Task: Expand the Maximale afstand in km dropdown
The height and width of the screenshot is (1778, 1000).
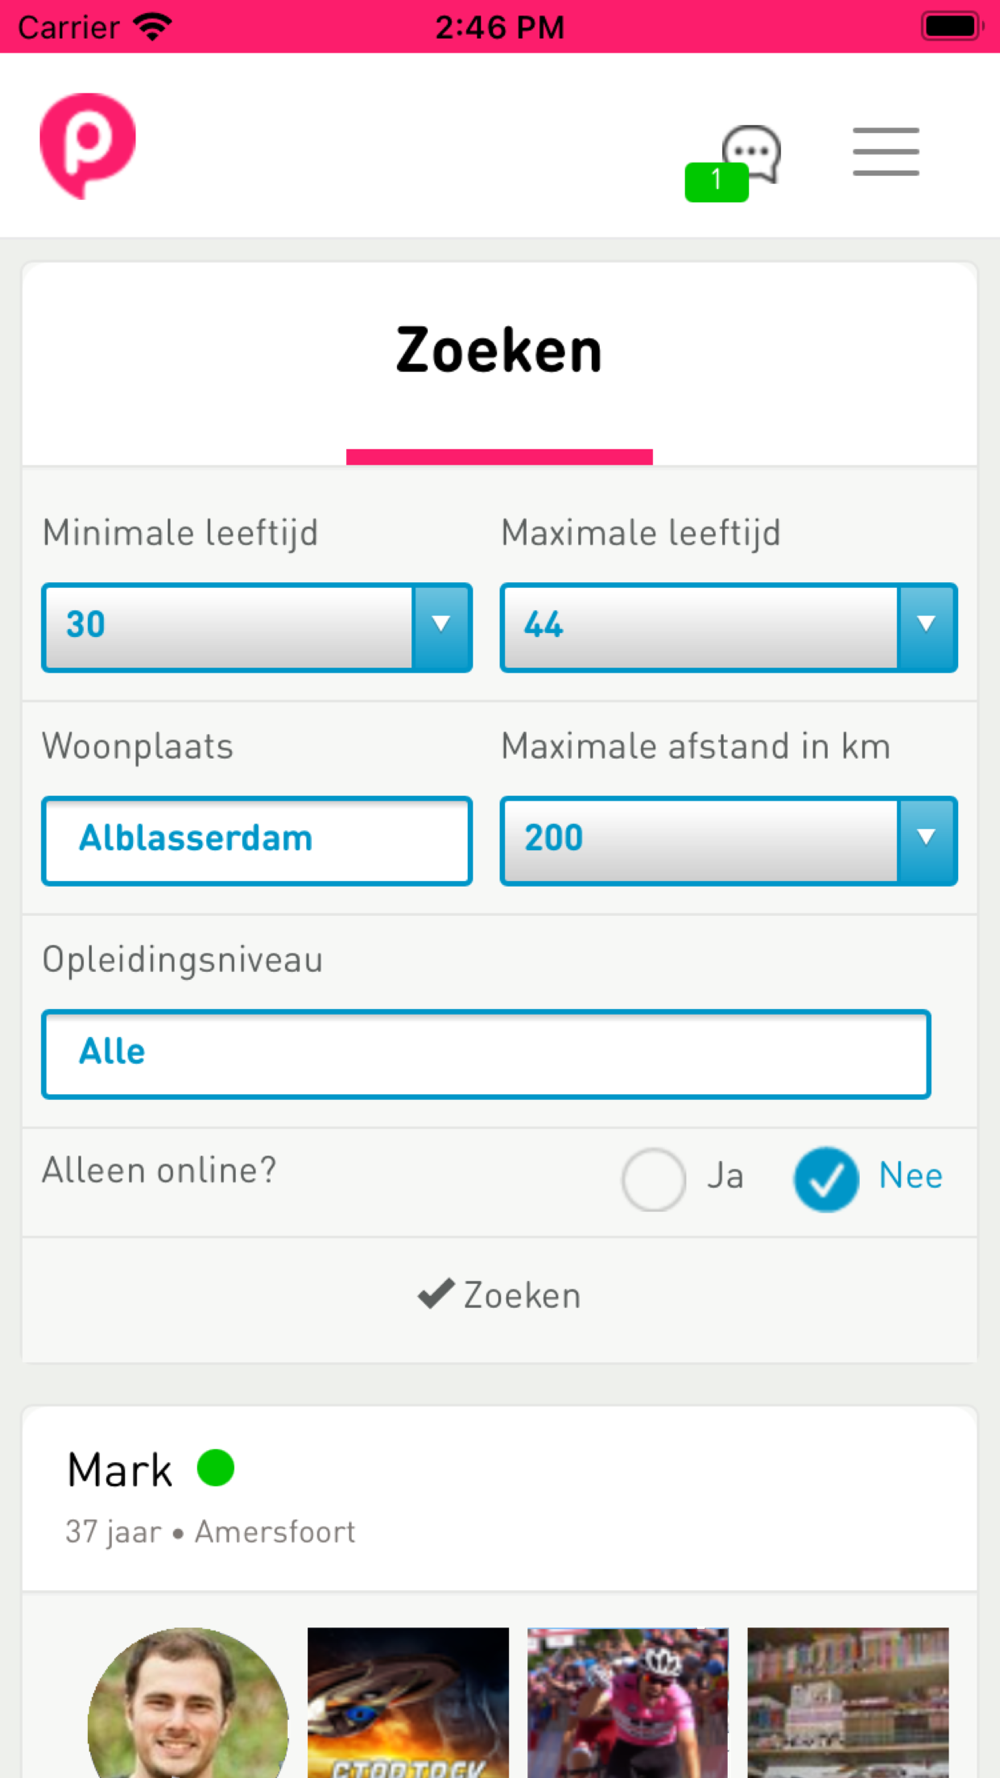Action: [728, 841]
